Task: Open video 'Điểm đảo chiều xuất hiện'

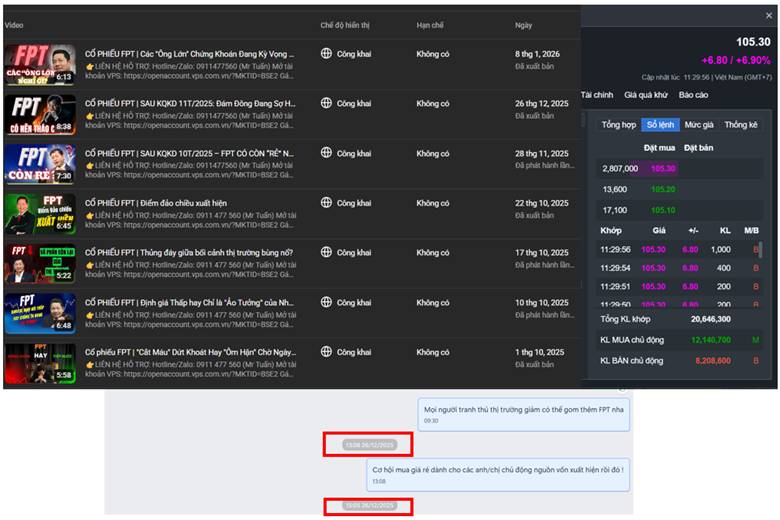Action: (156, 203)
